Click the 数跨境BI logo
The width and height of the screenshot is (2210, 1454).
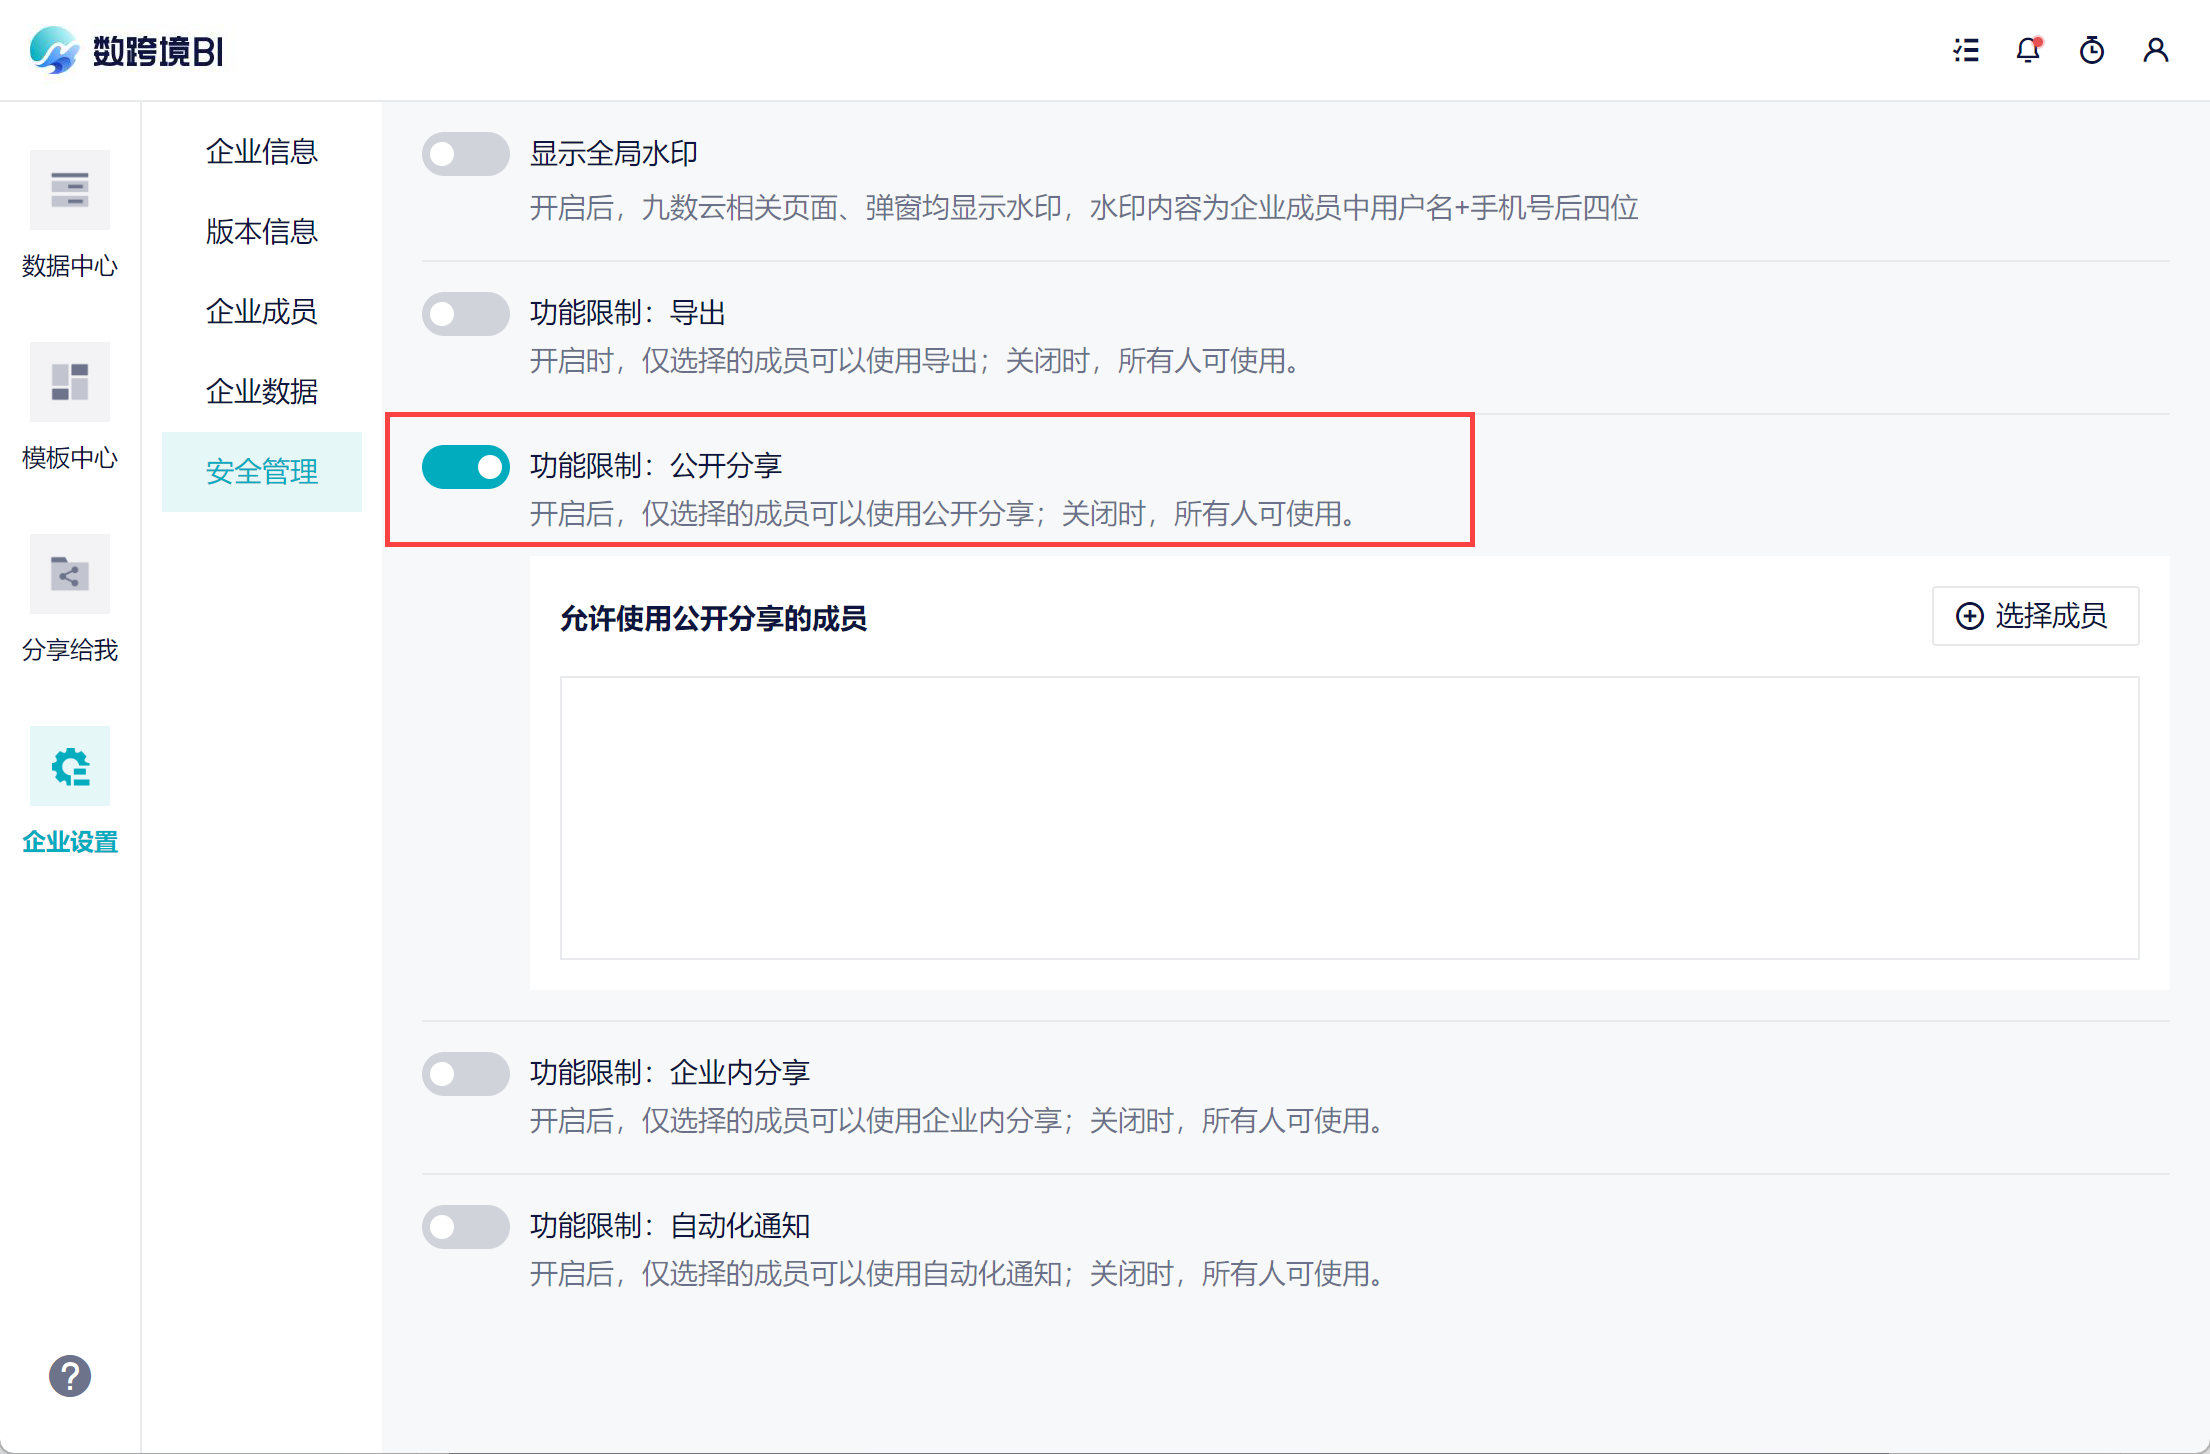[126, 50]
